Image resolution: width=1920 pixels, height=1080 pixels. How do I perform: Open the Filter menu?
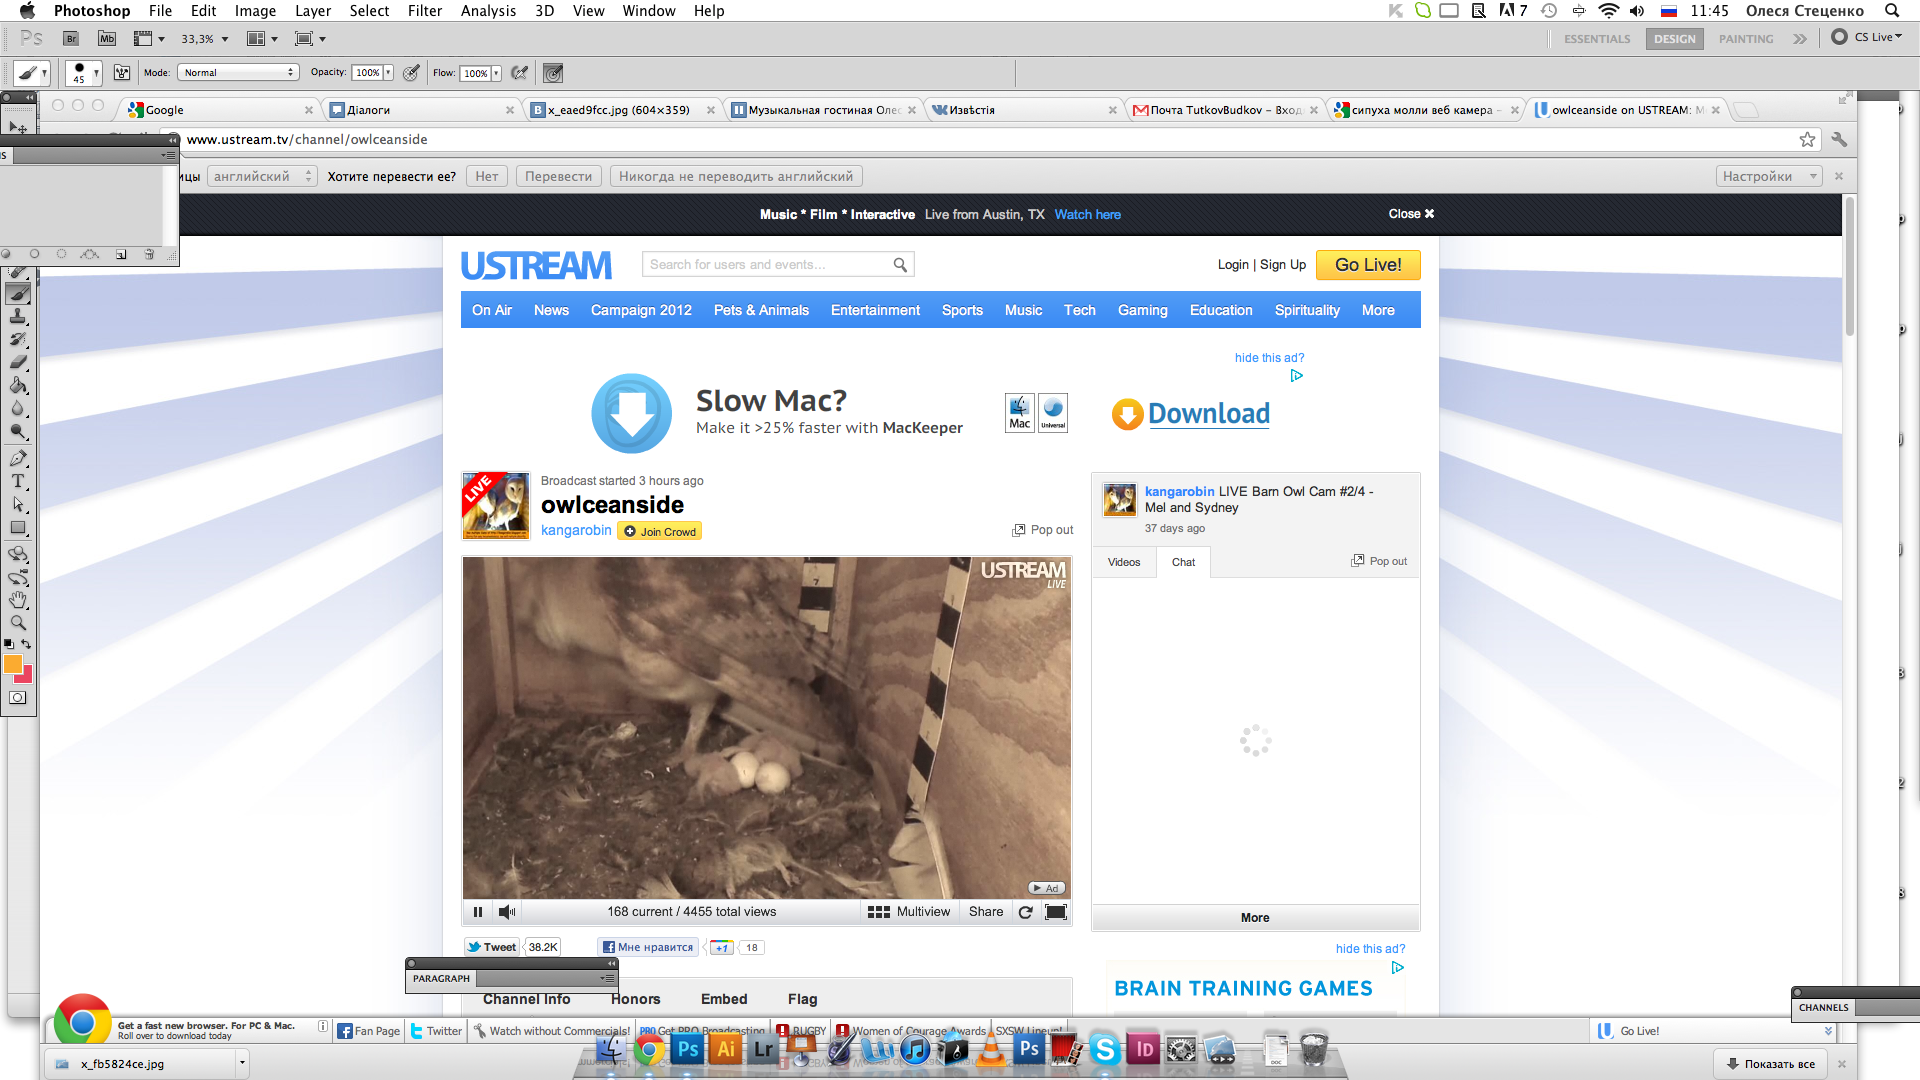coord(425,11)
